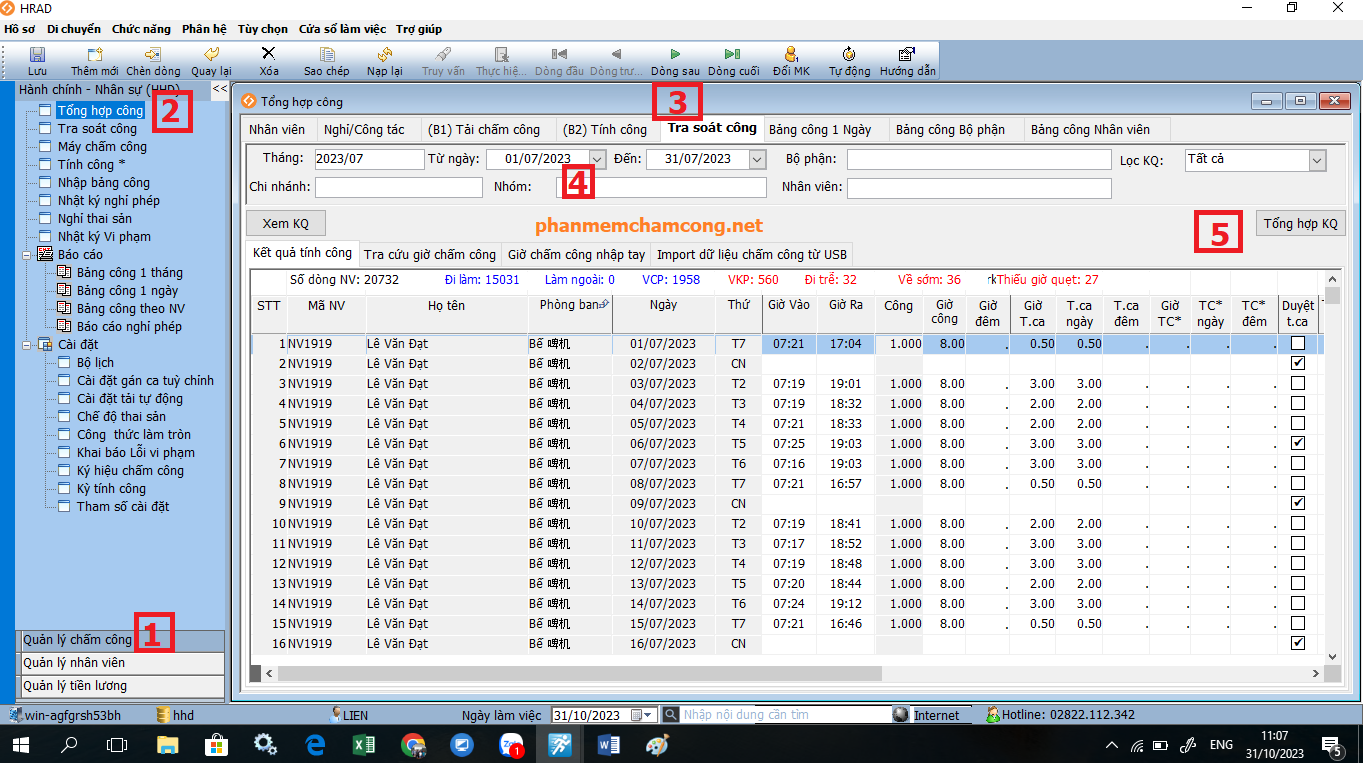
Task: Tick Duyệt t.ca checkbox for 12/07/2023 row
Action: pyautogui.click(x=1298, y=564)
